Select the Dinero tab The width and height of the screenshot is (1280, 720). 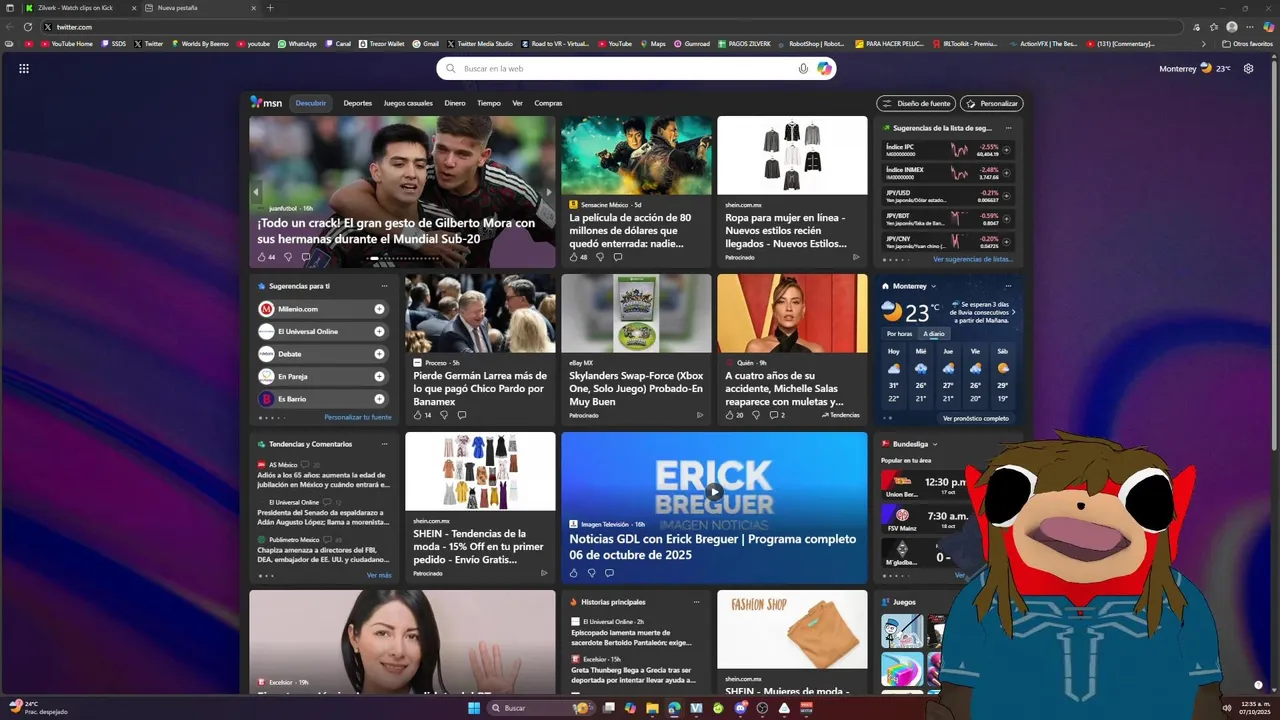455,103
